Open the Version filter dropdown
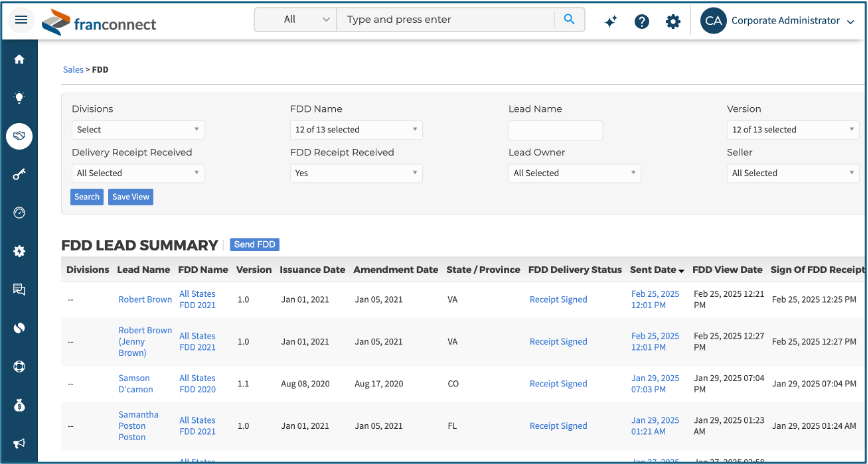This screenshot has height=464, width=868. [x=793, y=130]
